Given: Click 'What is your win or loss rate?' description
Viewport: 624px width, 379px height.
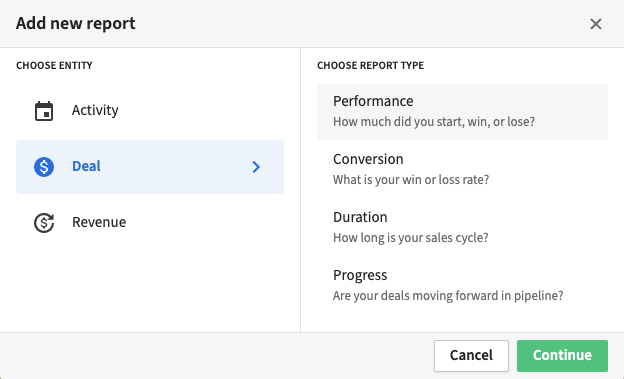Looking at the screenshot, I should tap(411, 180).
